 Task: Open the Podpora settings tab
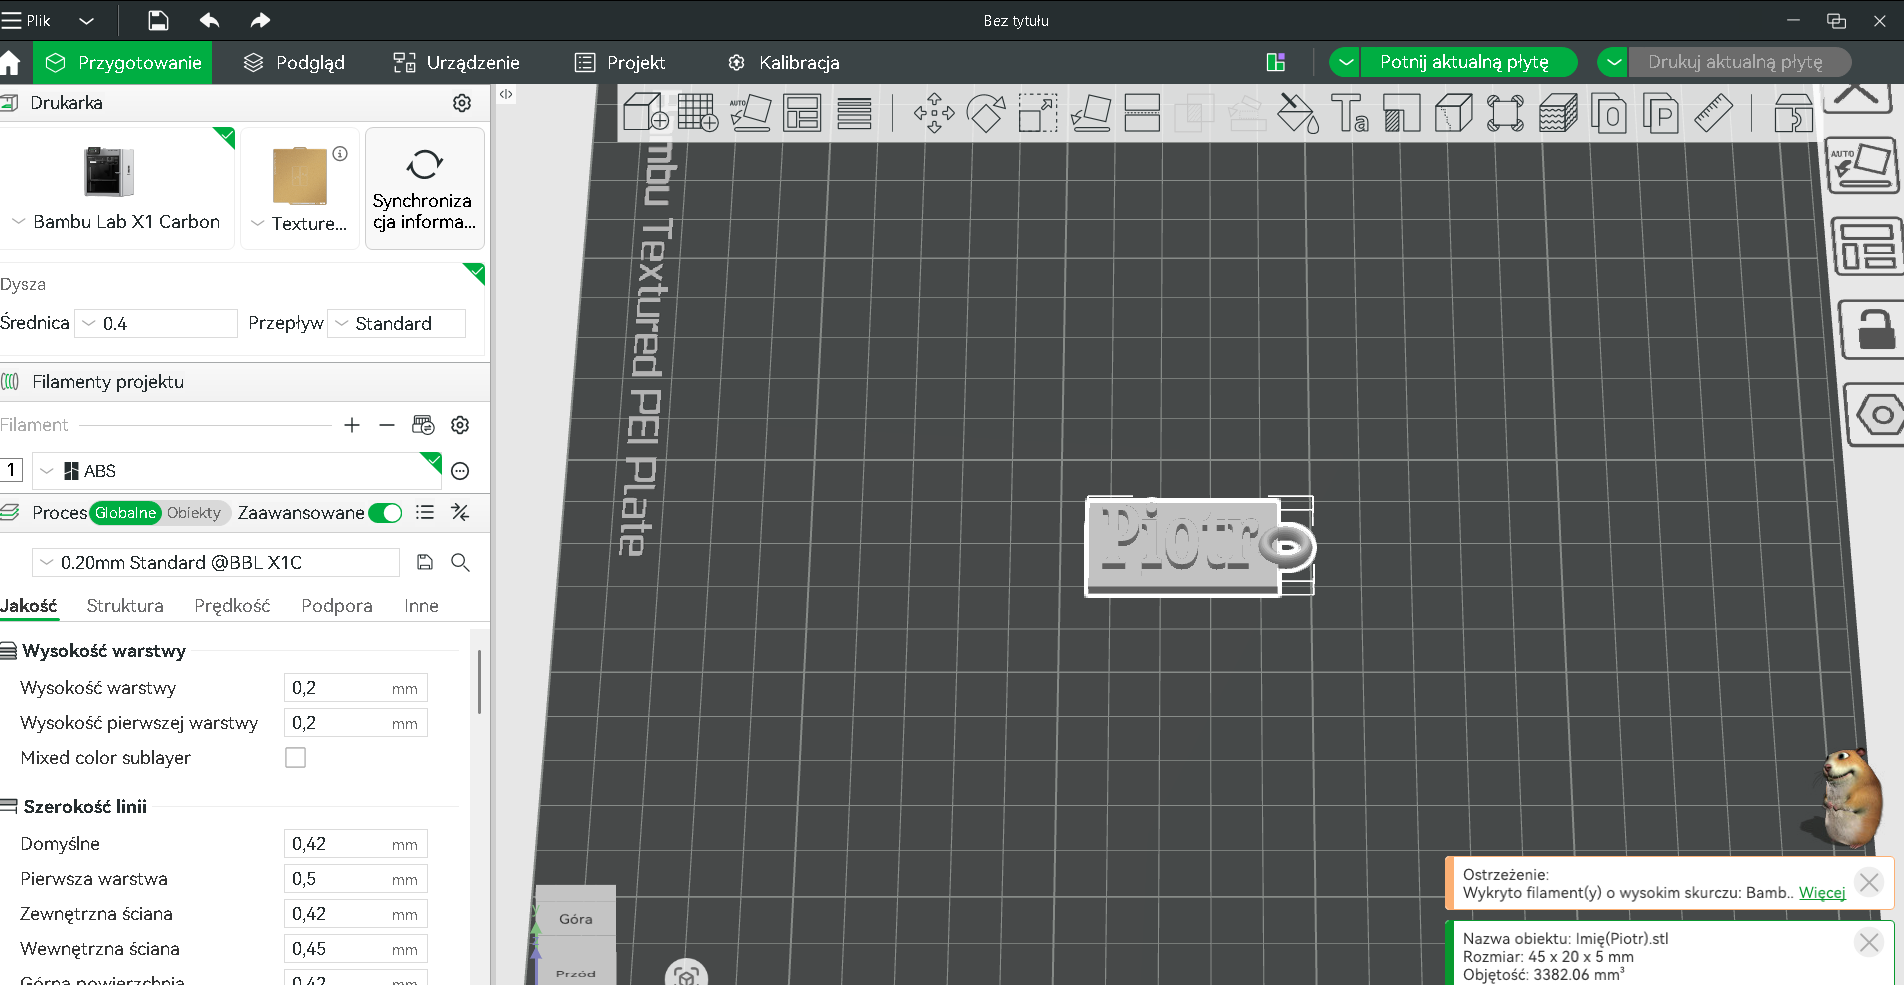[337, 606]
